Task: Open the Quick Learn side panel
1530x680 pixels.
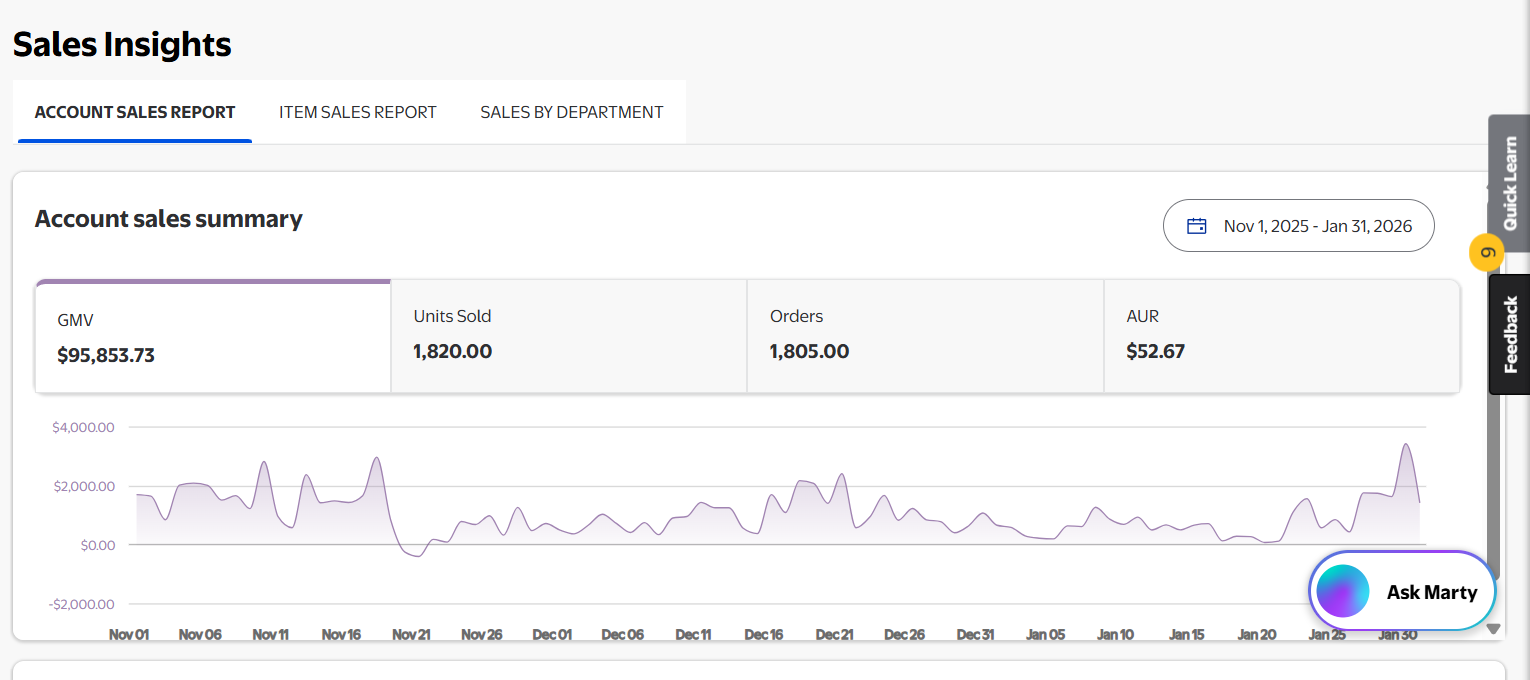Action: coord(1509,183)
